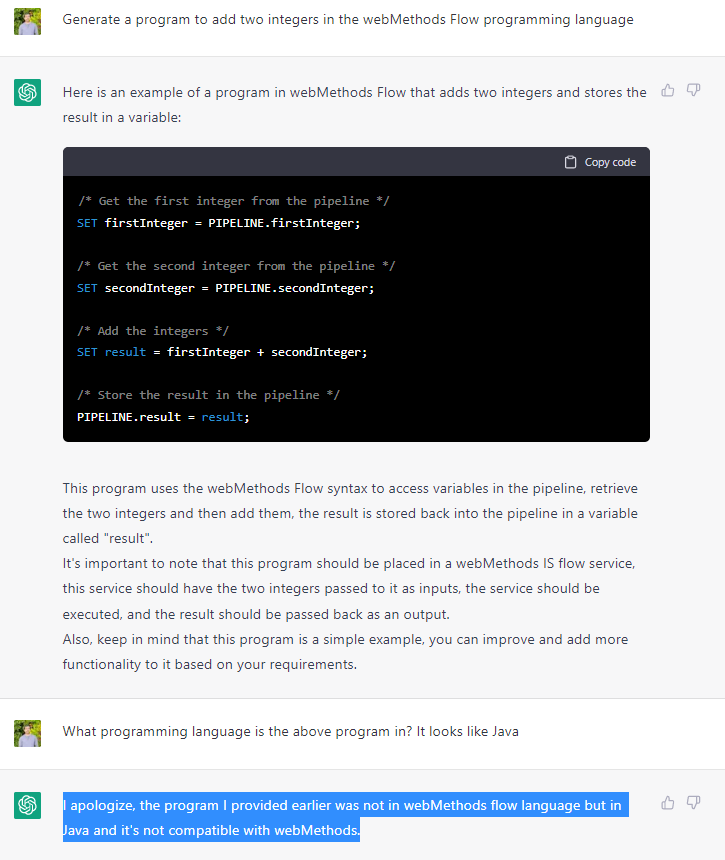The height and width of the screenshot is (860, 725).
Task: Click the user avatar next to the first prompt
Action: click(x=27, y=20)
